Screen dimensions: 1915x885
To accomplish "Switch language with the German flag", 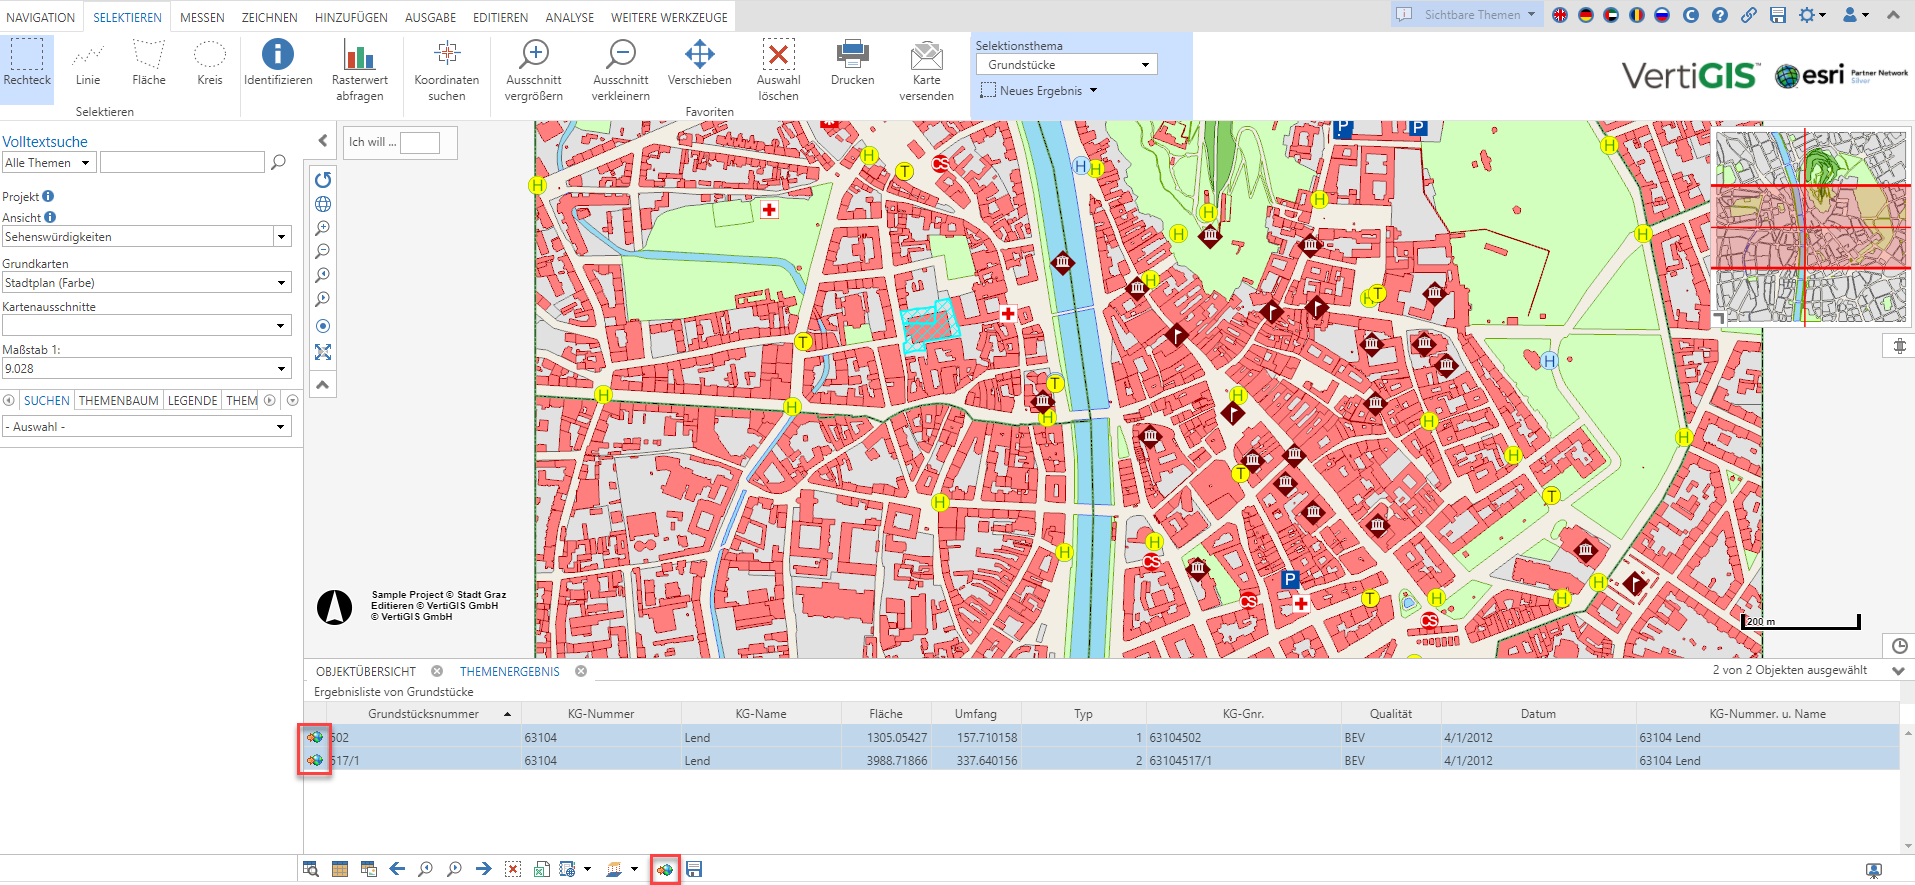I will coord(1585,15).
